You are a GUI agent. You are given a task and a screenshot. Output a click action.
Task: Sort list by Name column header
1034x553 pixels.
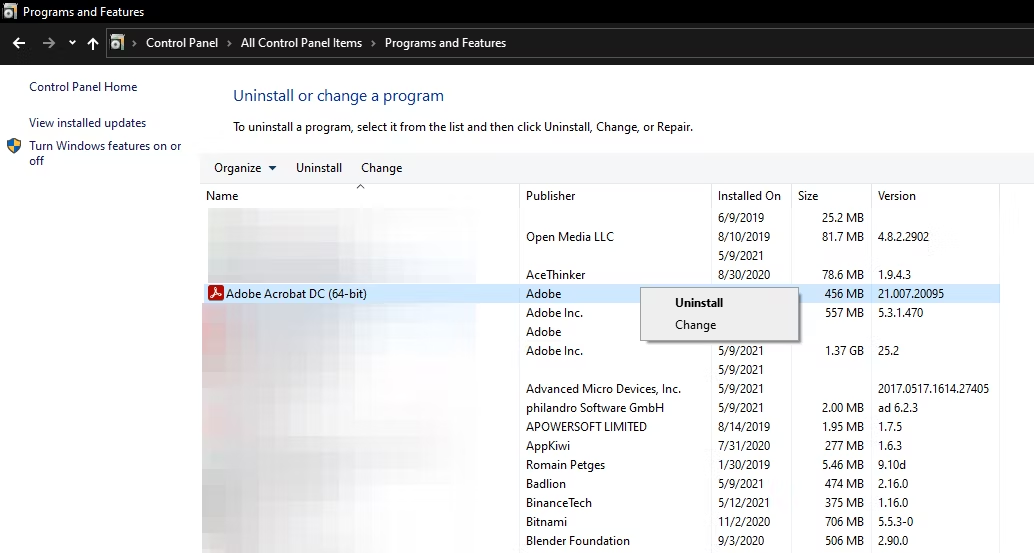[222, 196]
